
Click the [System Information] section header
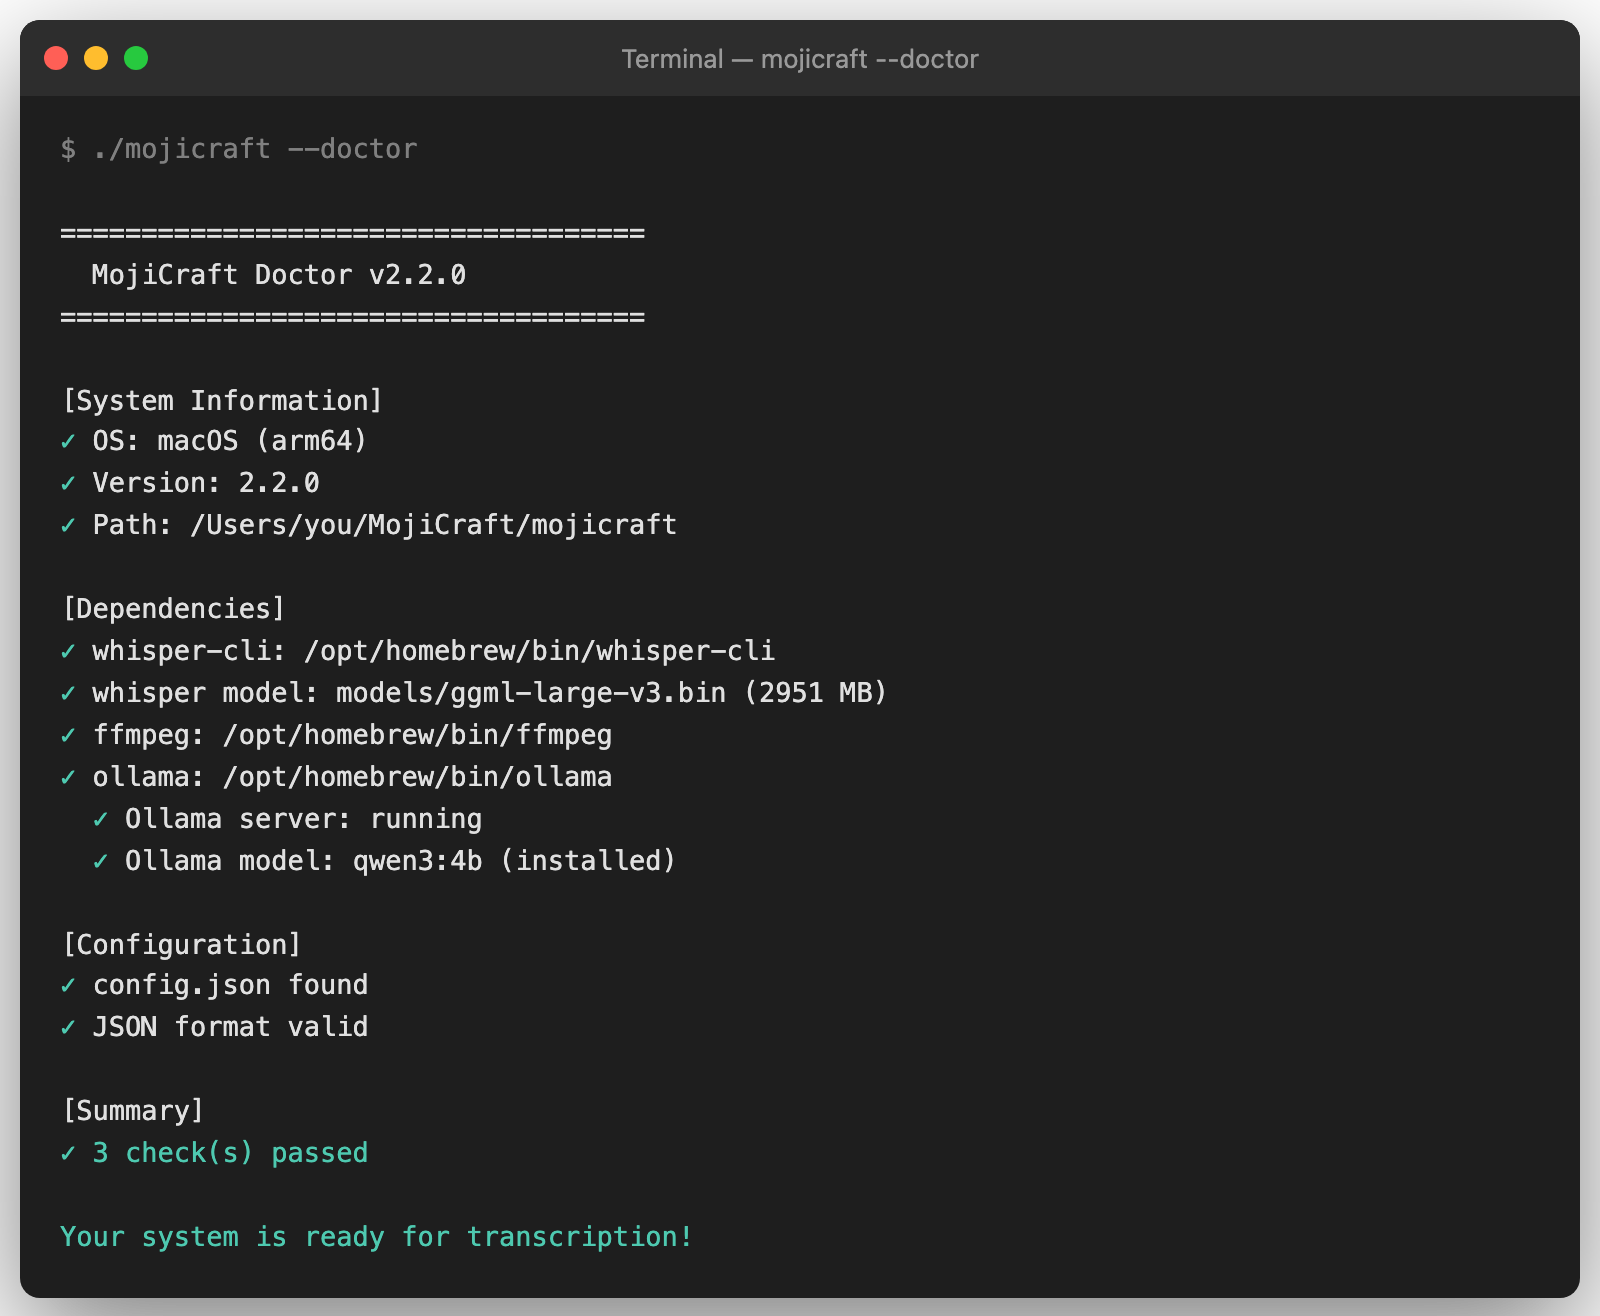[222, 401]
